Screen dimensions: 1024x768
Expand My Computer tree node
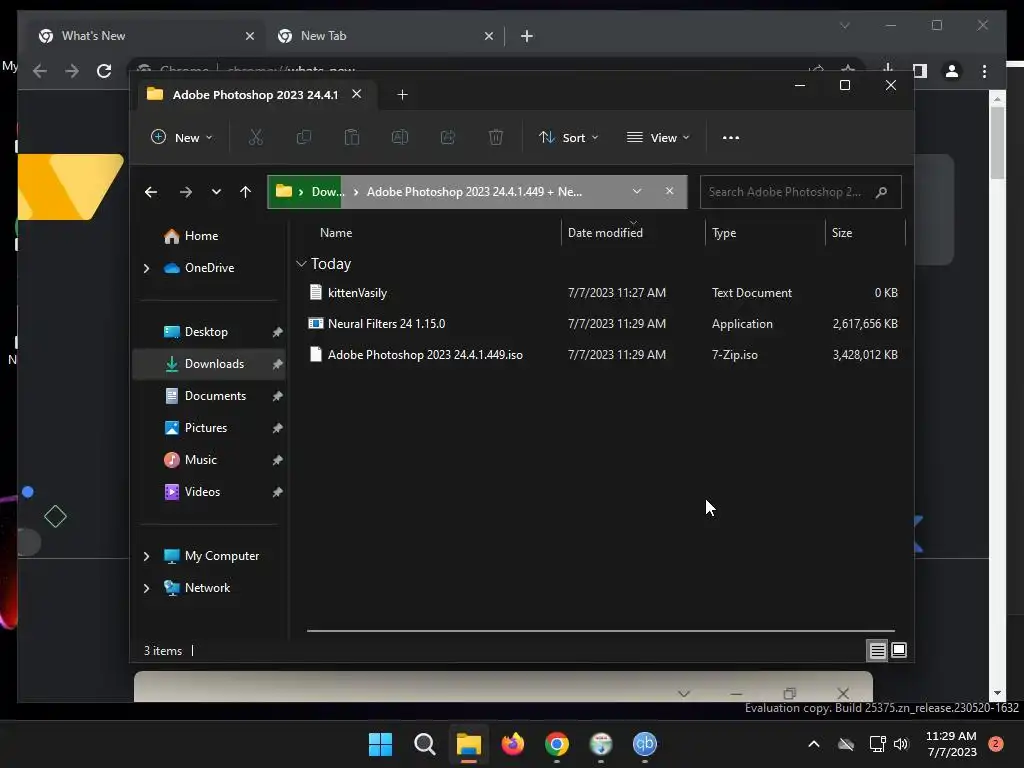coord(146,556)
